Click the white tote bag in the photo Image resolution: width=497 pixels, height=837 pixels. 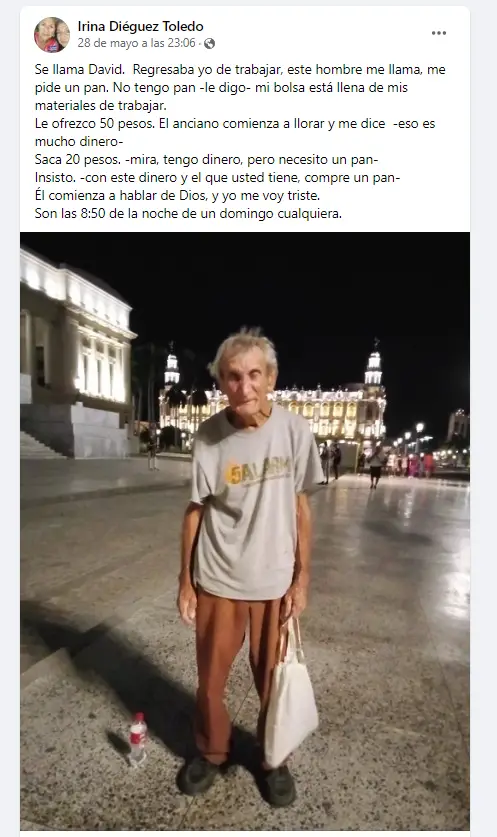click(x=290, y=697)
